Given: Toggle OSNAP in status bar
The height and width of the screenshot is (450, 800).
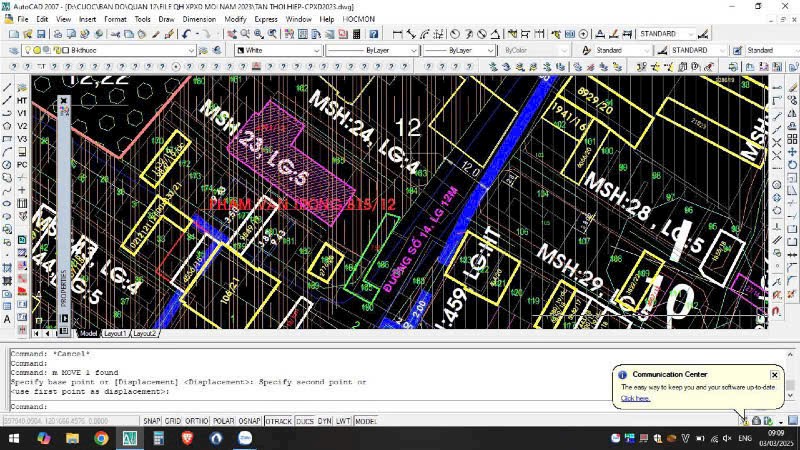Looking at the screenshot, I should [x=249, y=421].
